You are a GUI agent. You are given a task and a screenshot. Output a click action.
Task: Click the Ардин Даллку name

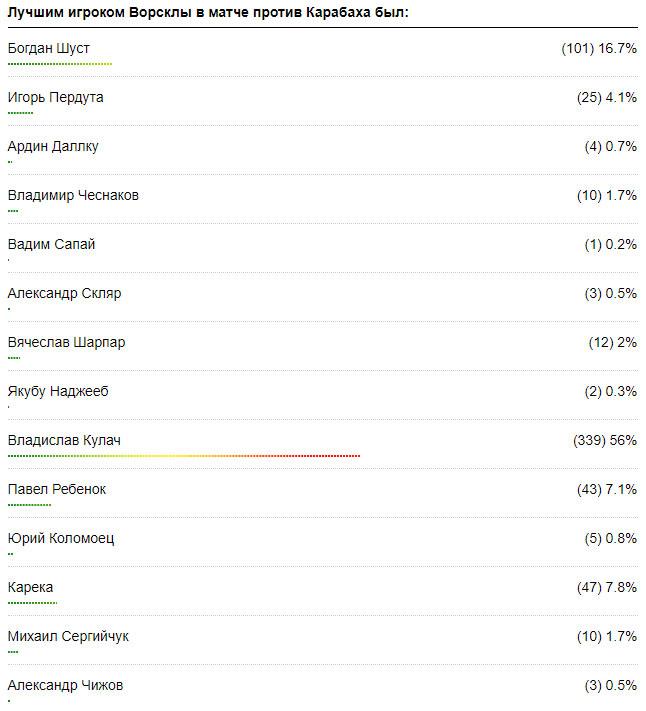53,146
